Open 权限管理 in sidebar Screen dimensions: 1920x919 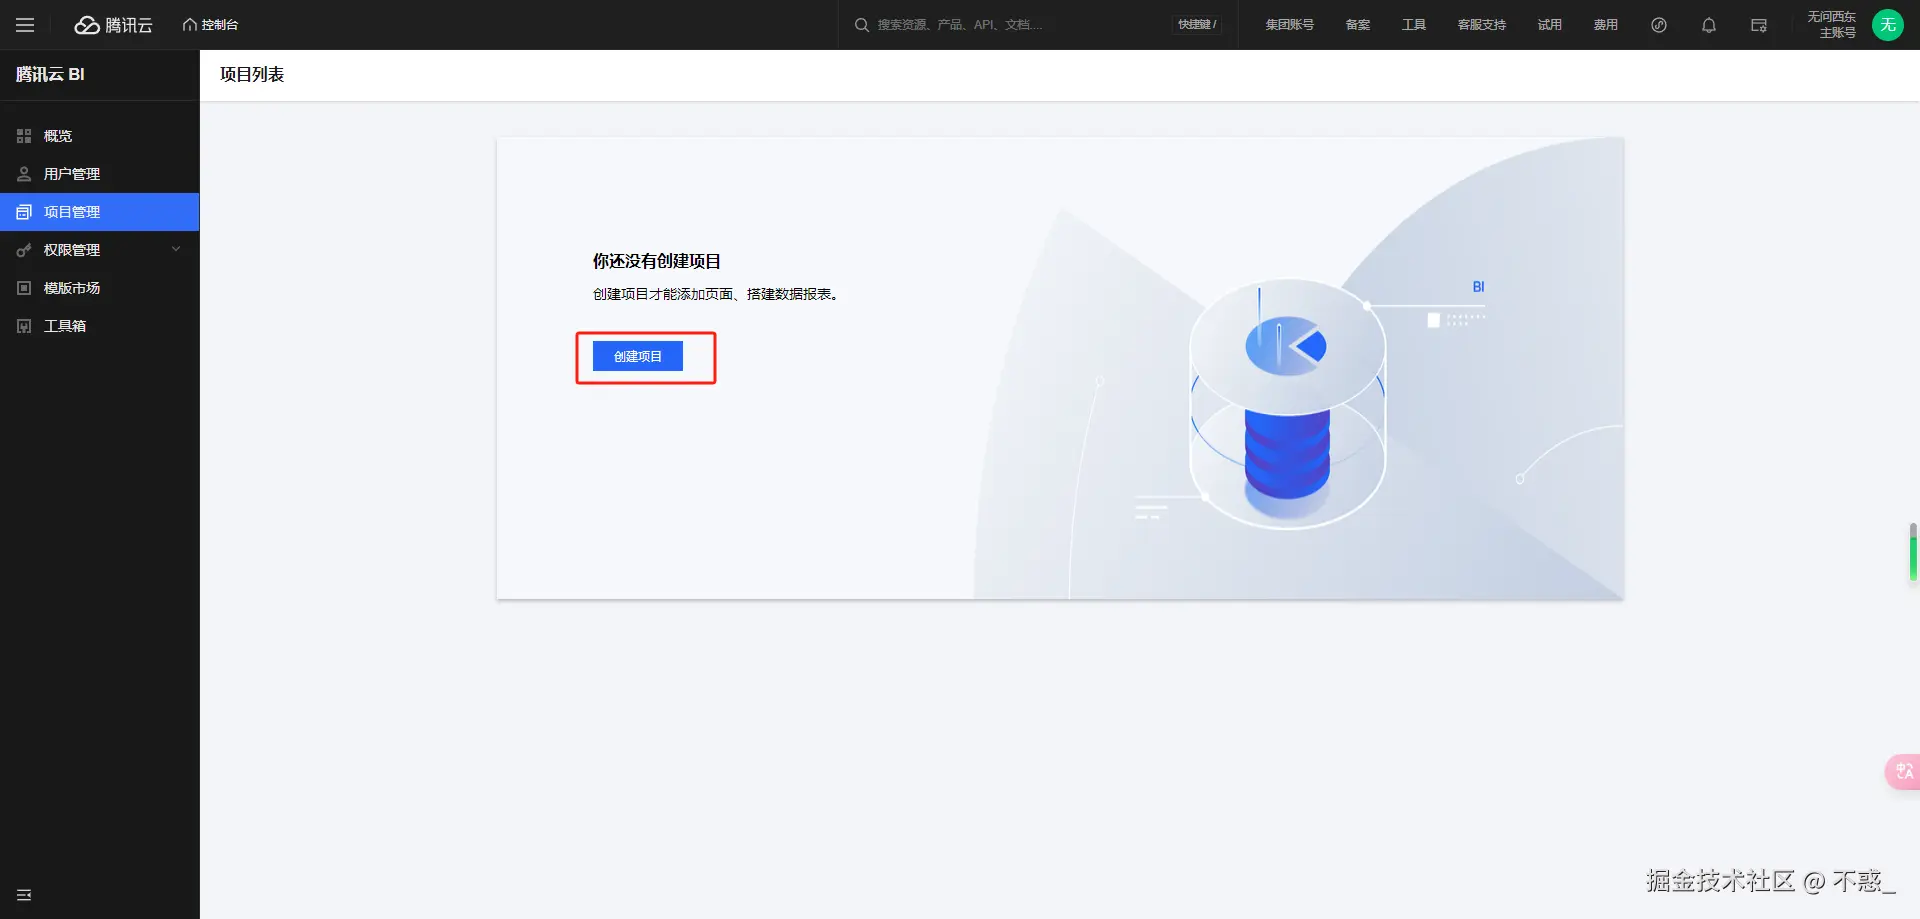click(x=99, y=250)
